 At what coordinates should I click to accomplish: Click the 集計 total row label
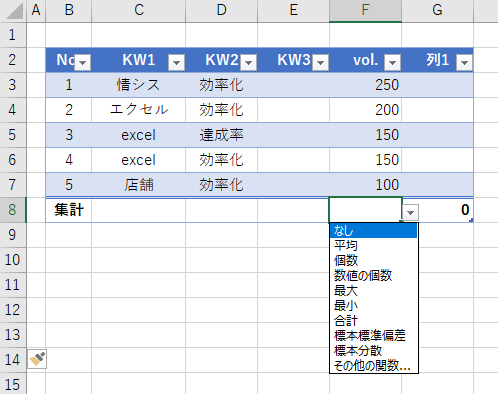(x=69, y=210)
